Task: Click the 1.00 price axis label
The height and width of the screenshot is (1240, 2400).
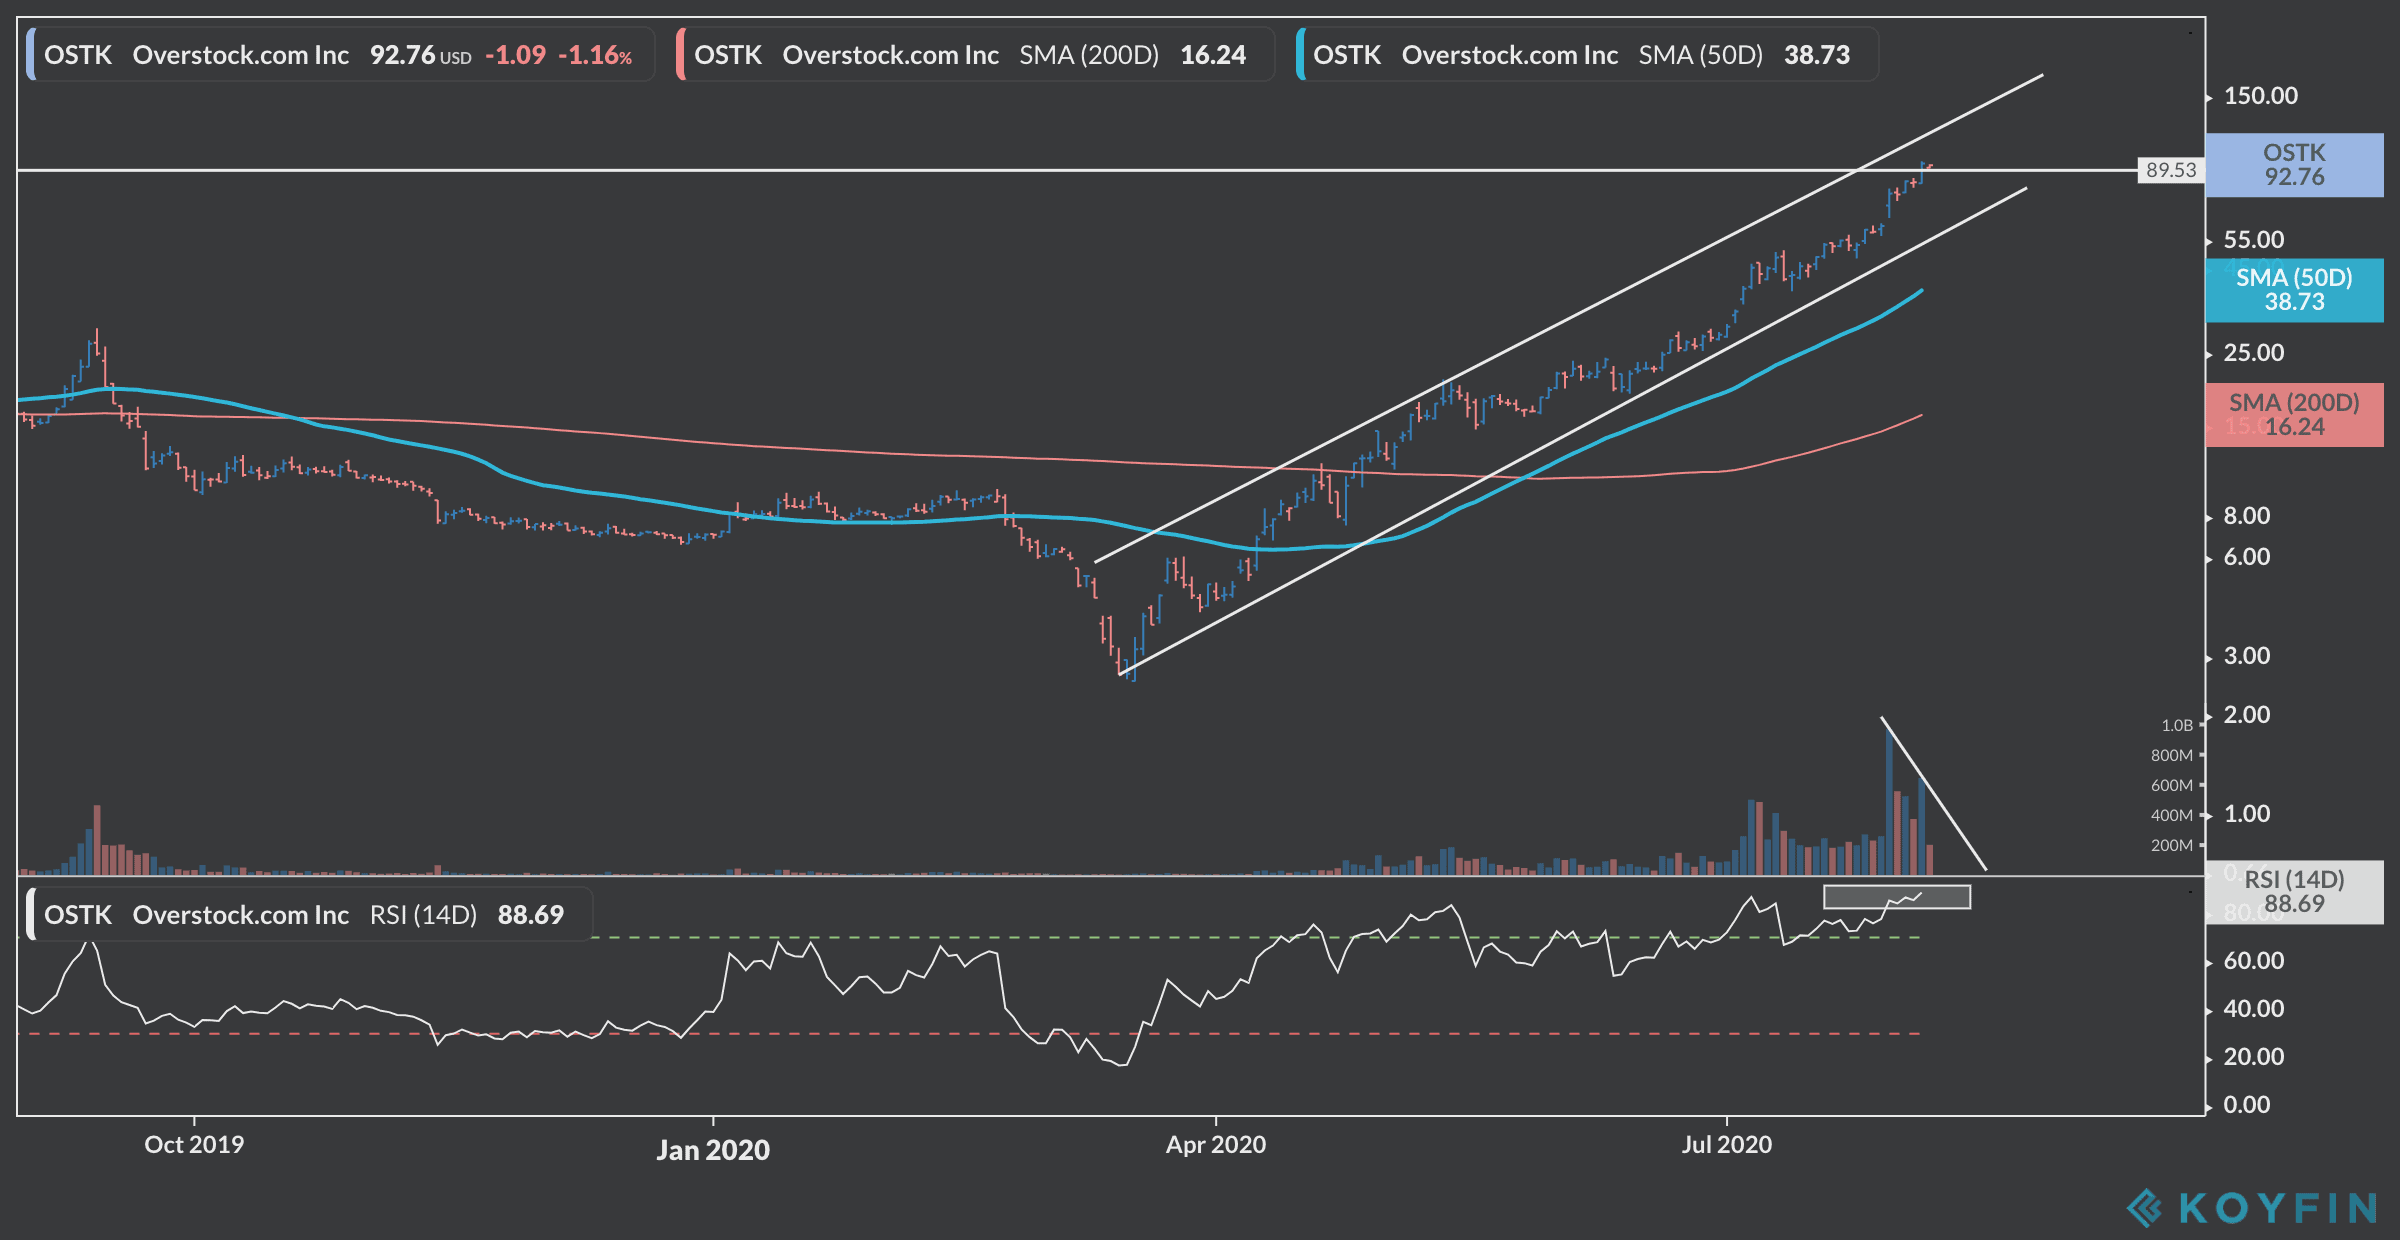Action: tap(2246, 814)
